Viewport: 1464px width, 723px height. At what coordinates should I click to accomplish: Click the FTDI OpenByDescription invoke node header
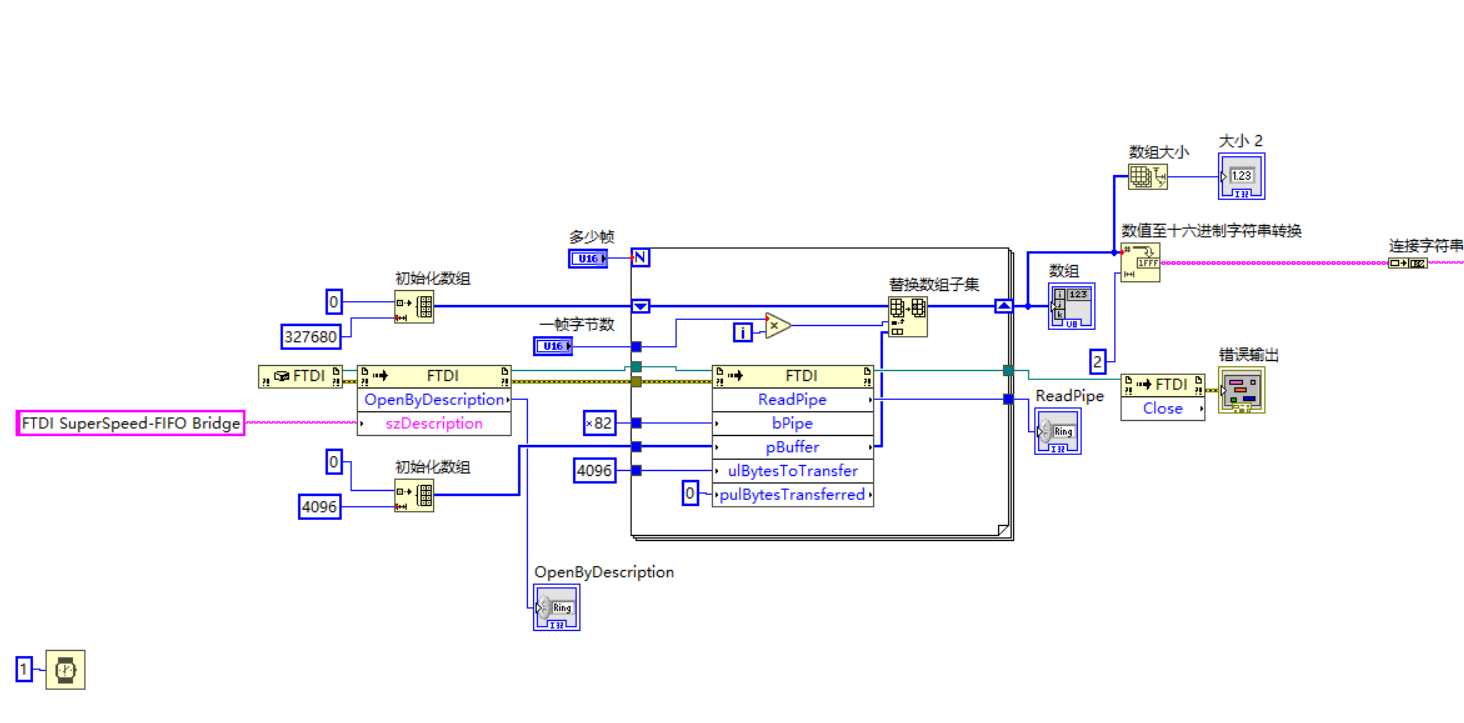point(434,376)
